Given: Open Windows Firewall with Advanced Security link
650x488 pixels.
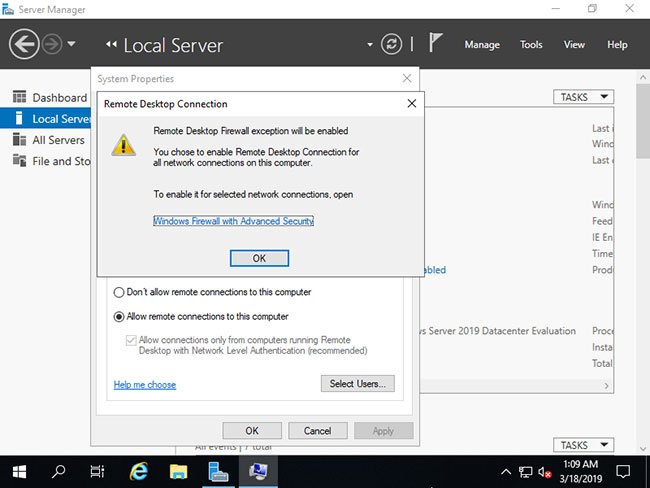Looking at the screenshot, I should pyautogui.click(x=233, y=221).
